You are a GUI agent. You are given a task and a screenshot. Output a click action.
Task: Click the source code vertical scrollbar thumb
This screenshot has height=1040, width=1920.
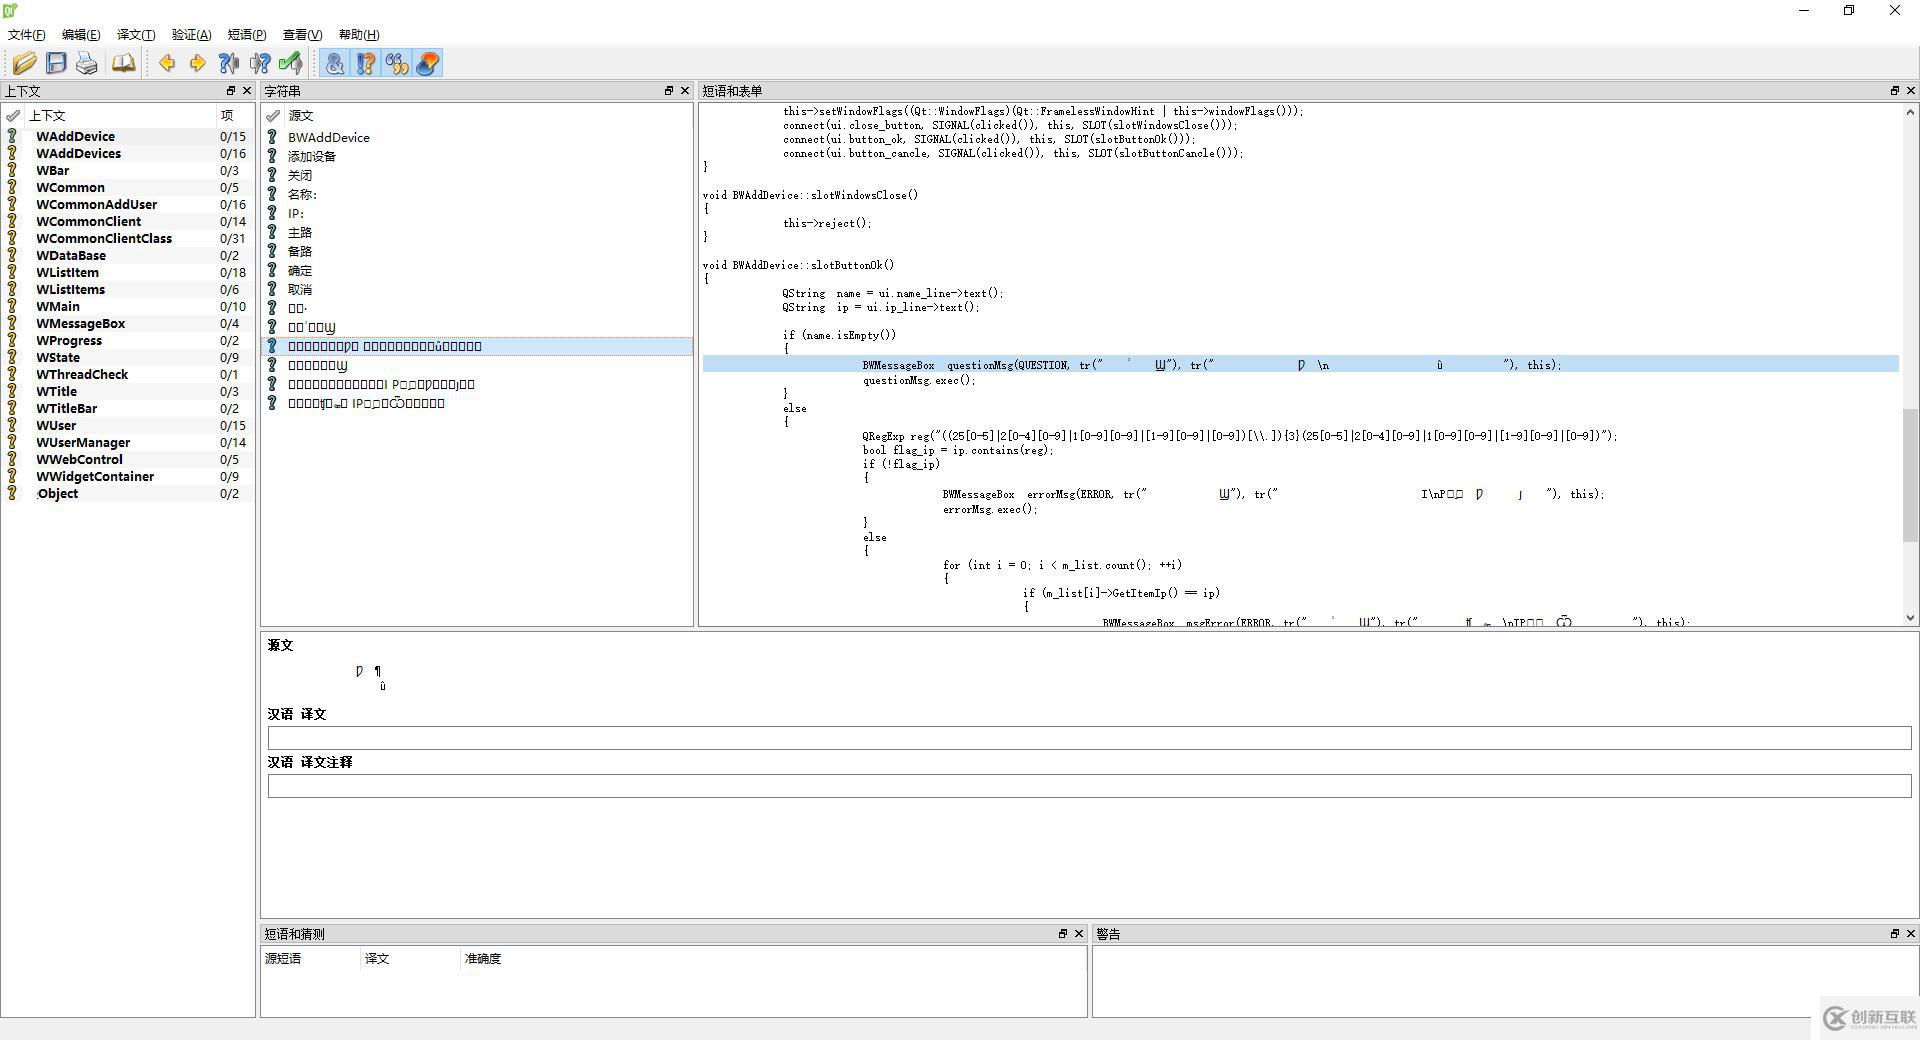1910,474
